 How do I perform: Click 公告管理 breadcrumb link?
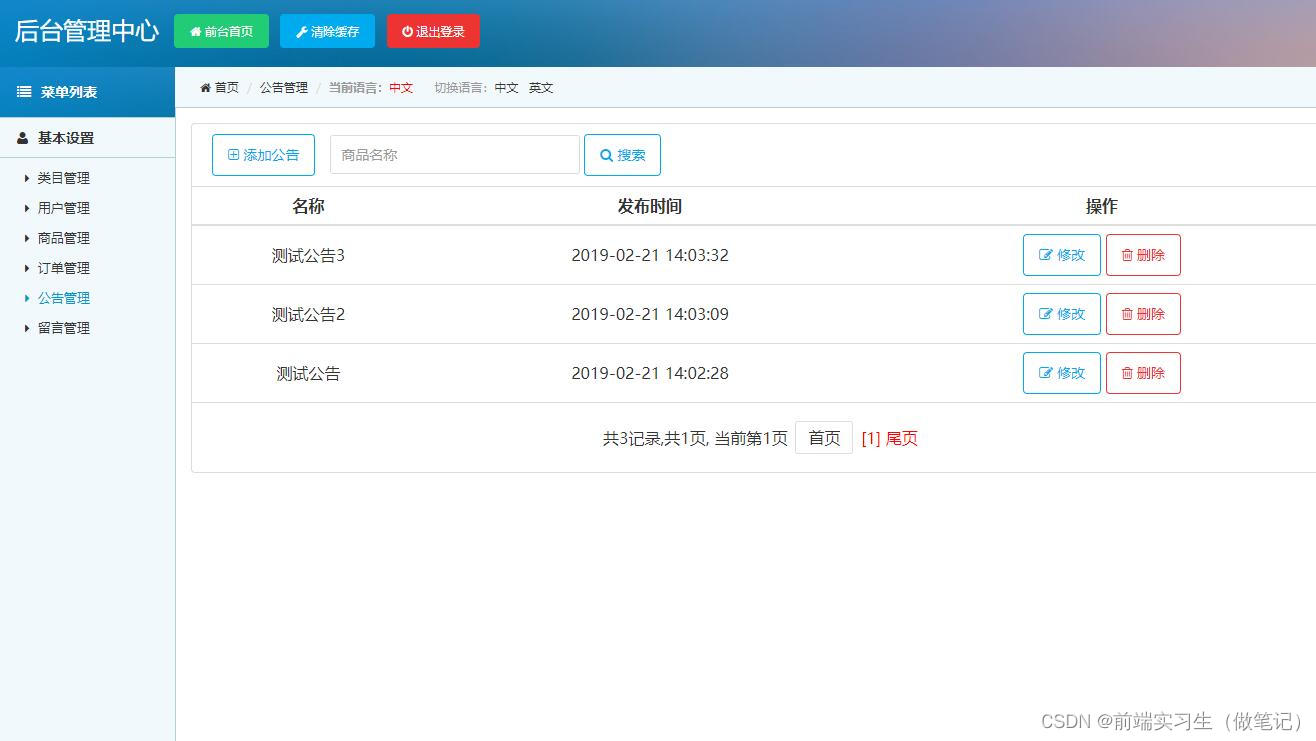284,88
